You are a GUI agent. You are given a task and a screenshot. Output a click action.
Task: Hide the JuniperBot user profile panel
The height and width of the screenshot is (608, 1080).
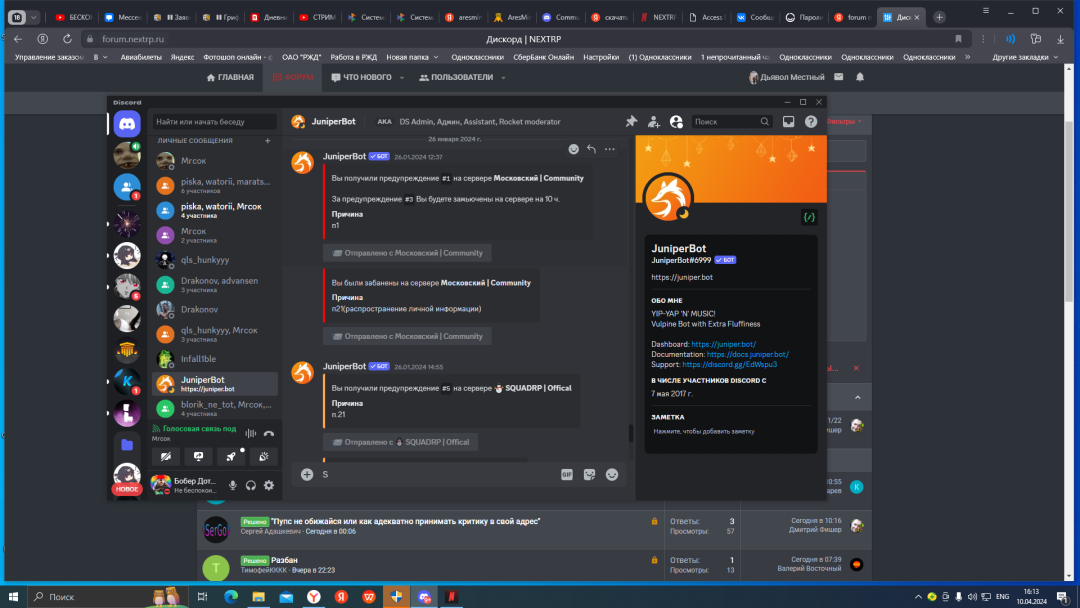point(676,122)
